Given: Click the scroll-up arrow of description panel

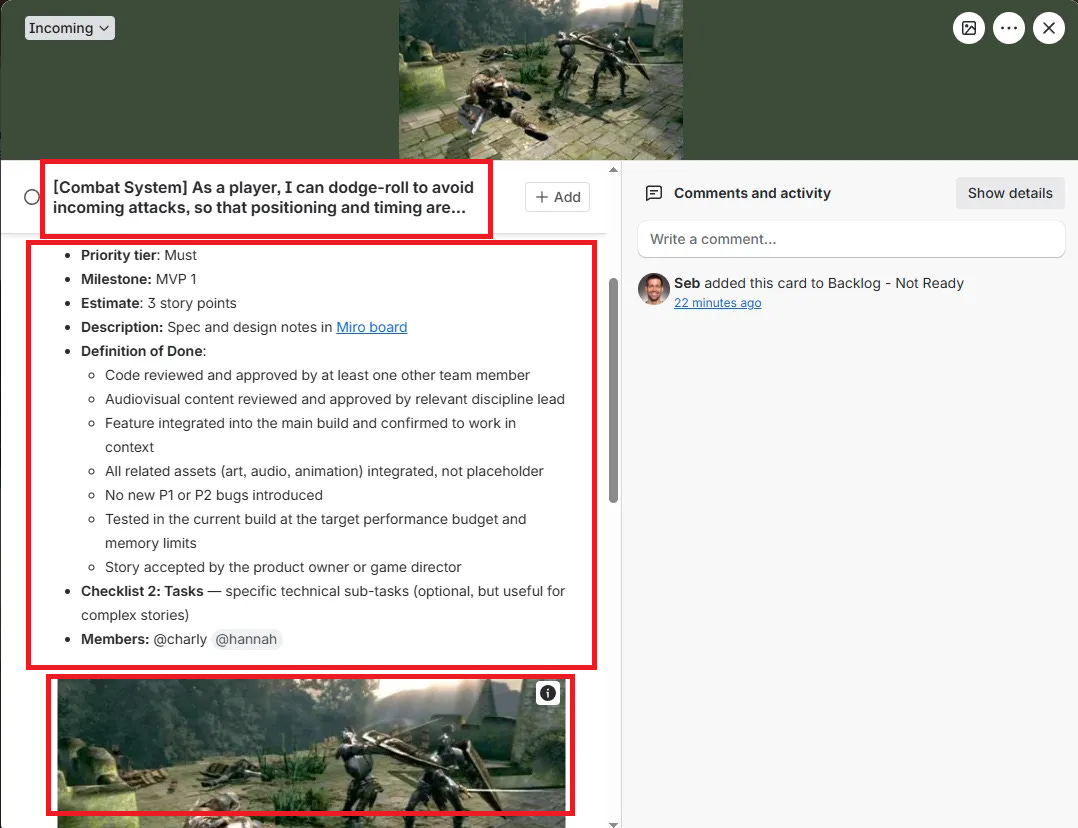Looking at the screenshot, I should click(613, 169).
